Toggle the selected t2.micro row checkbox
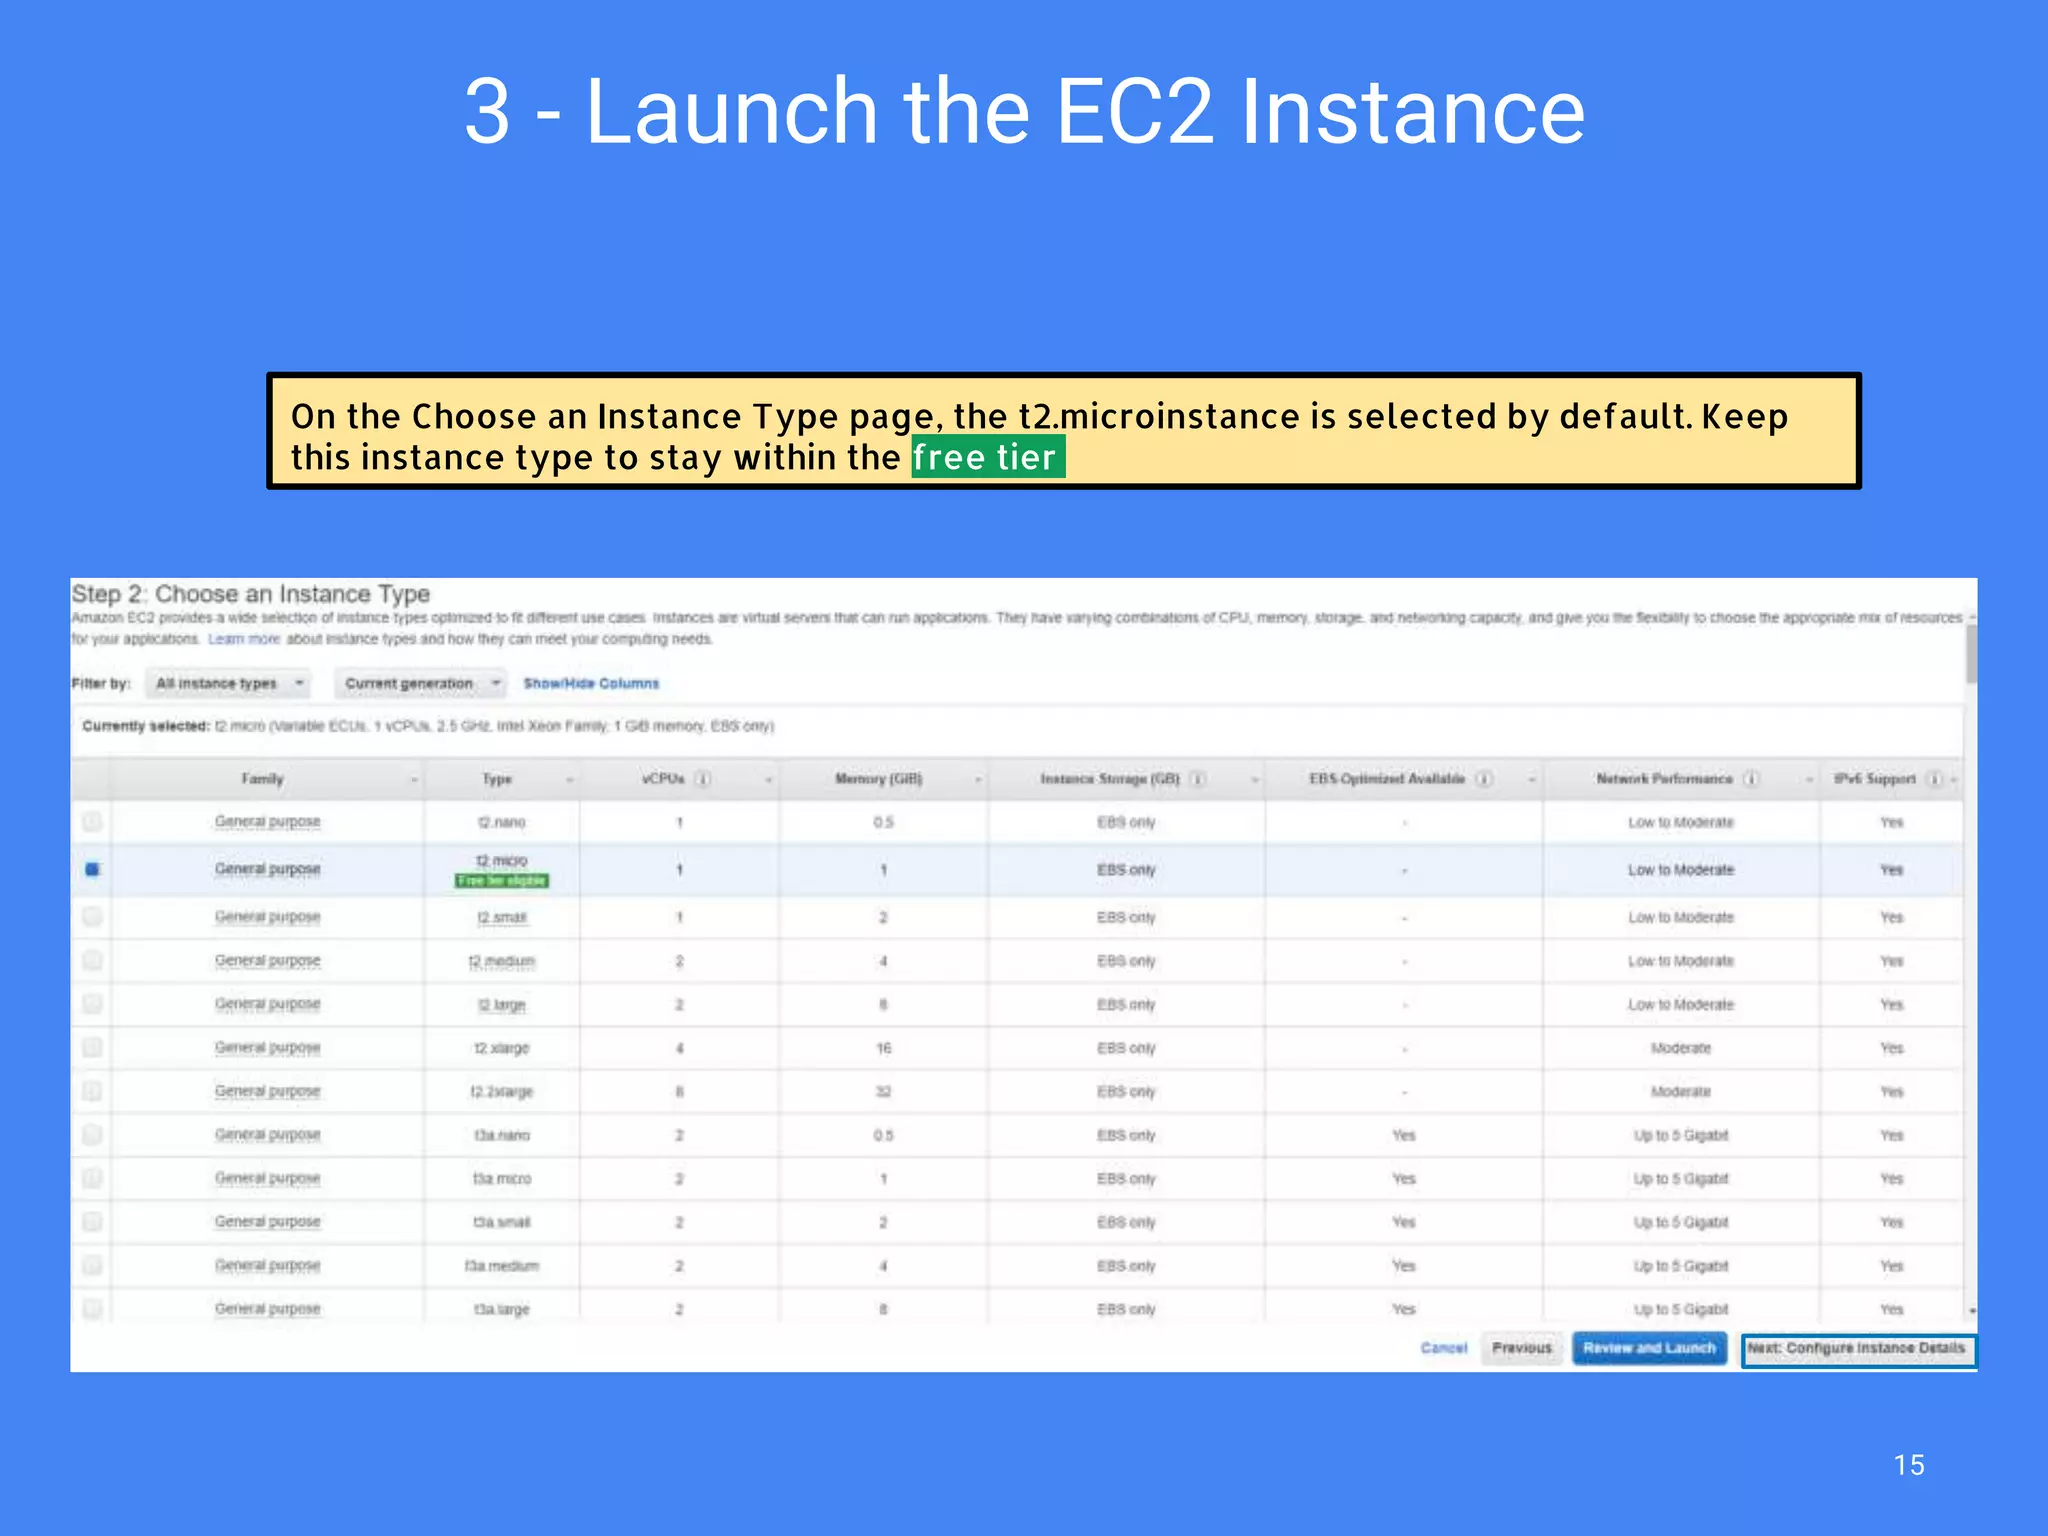 click(x=92, y=869)
